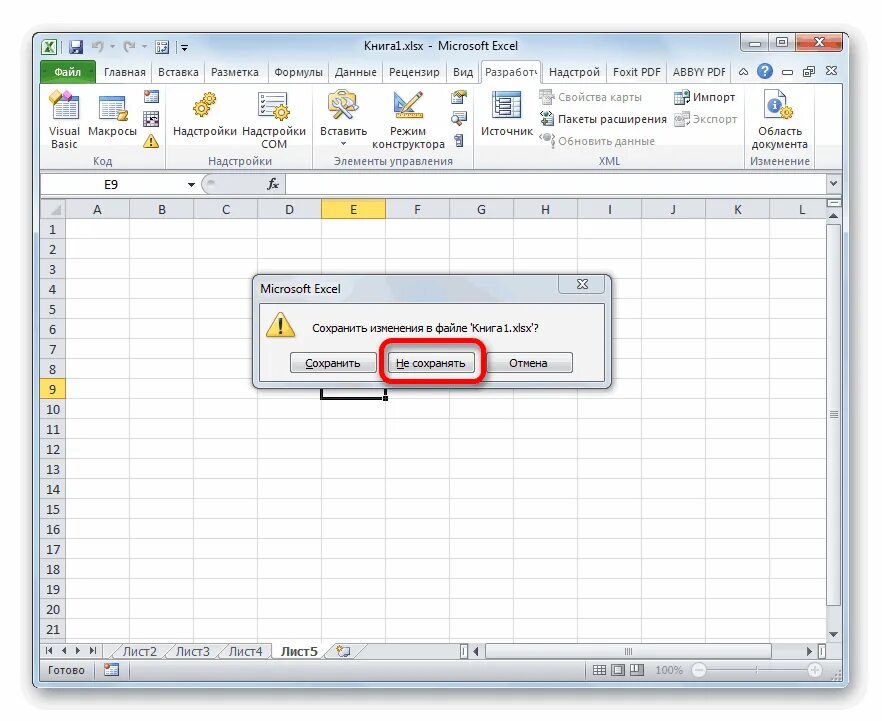Switch to the Формулы ribbon tab
Screen dimensions: 882x721
point(298,72)
